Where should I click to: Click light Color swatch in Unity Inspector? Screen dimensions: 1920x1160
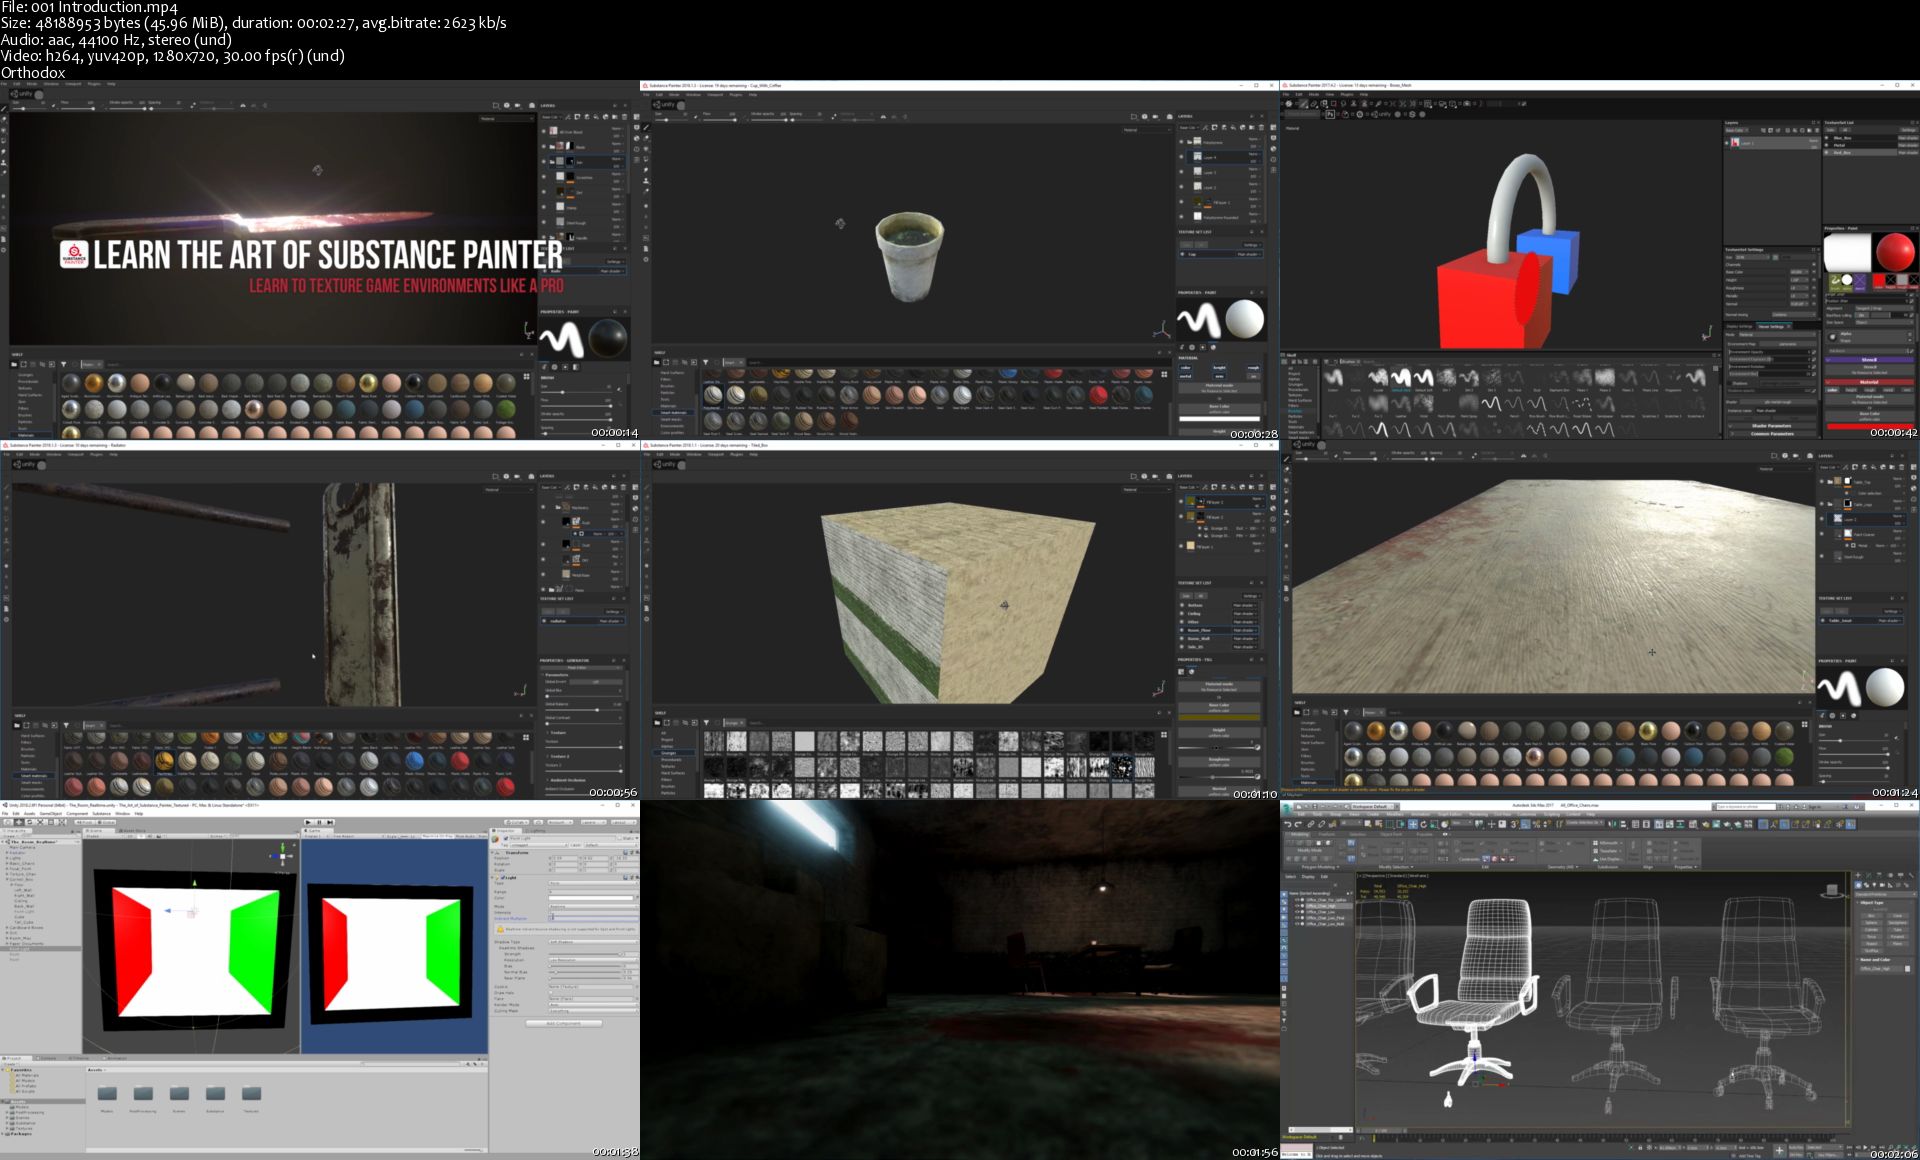[x=591, y=898]
